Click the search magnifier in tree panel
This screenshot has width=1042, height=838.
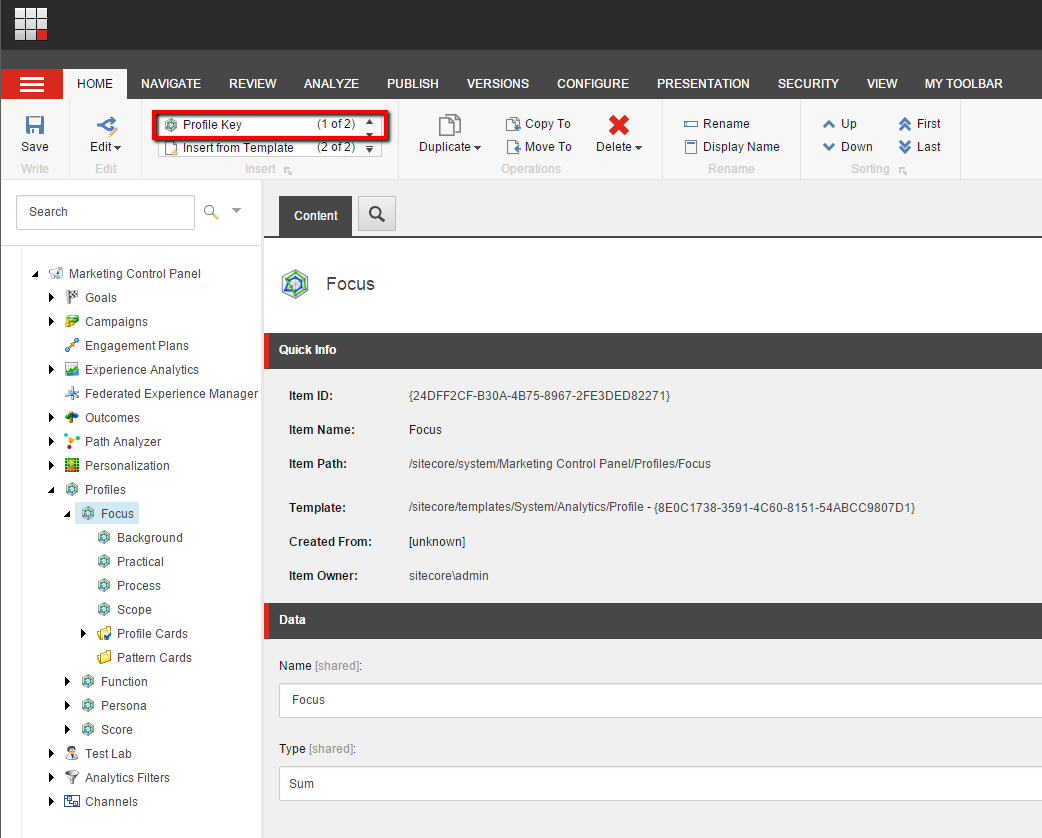click(211, 212)
